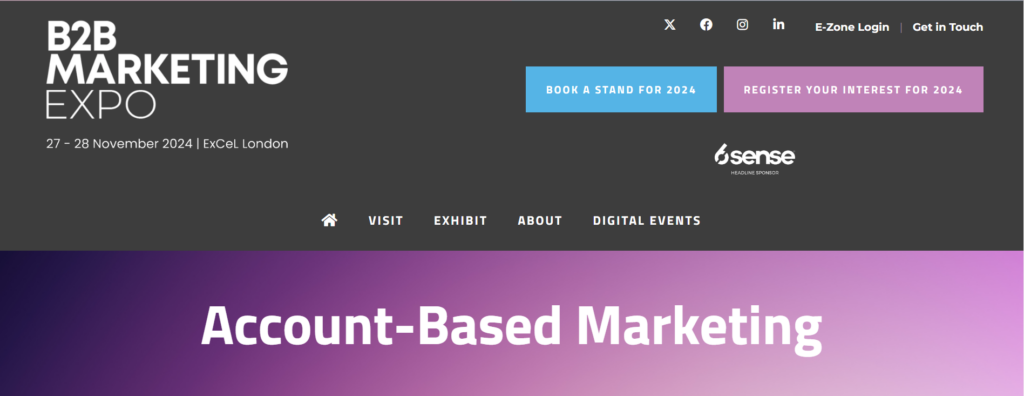Open the Visit menu item

(386, 221)
